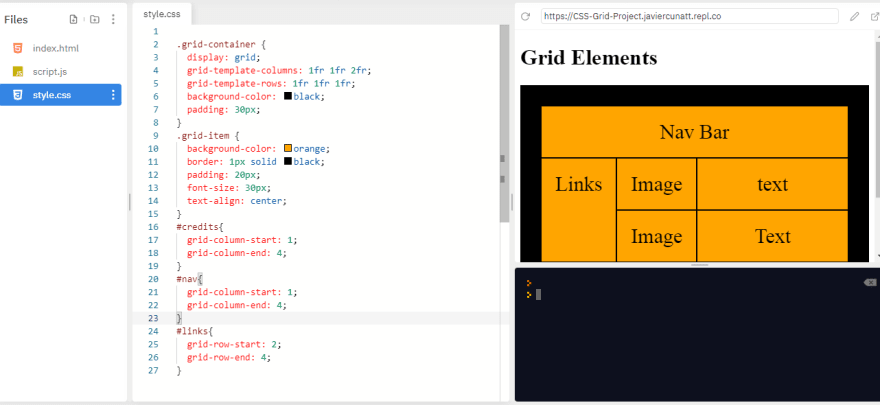Click the pencil edit icon beside URL
The width and height of the screenshot is (880, 405).
[x=854, y=16]
